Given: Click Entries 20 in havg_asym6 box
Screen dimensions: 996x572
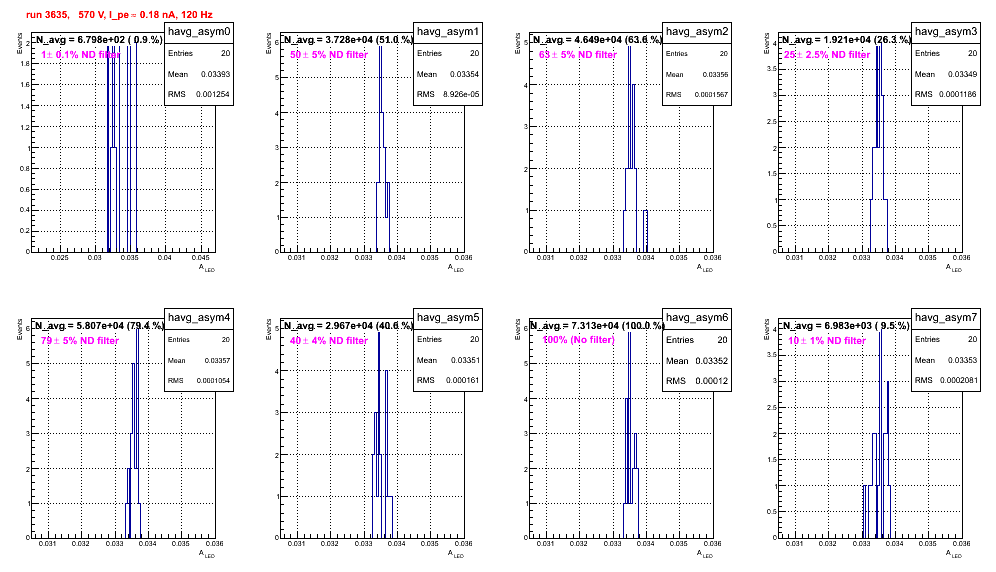Looking at the screenshot, I should click(697, 340).
